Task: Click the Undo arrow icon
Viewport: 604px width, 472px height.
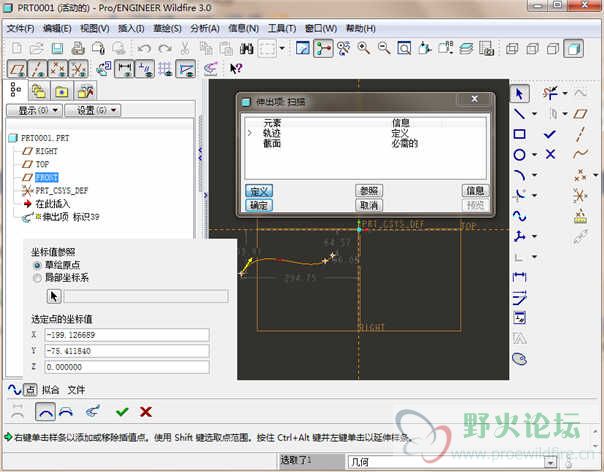Action: (144, 49)
